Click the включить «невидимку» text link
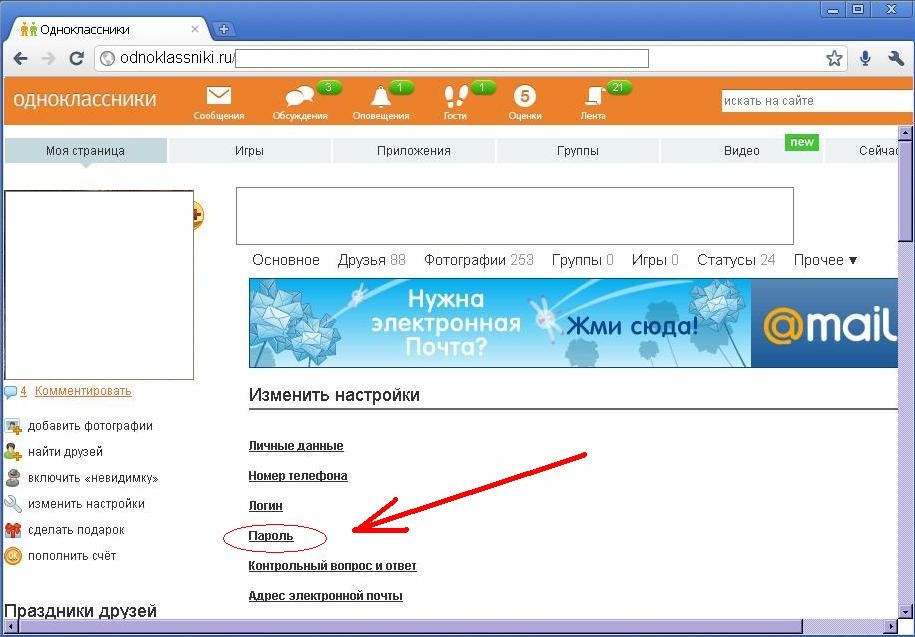Screen dimensions: 915x637 tap(93, 478)
